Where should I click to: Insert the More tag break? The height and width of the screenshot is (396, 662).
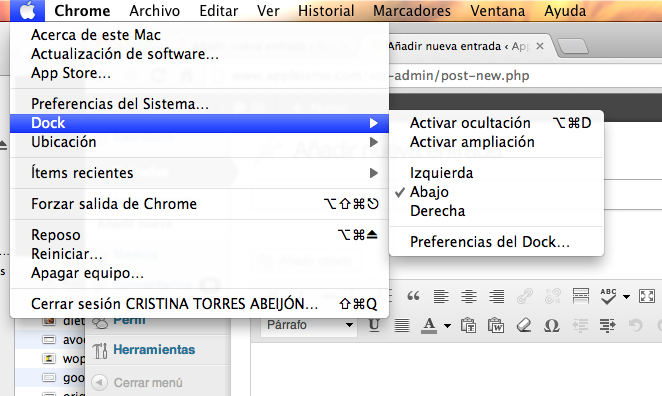(581, 296)
